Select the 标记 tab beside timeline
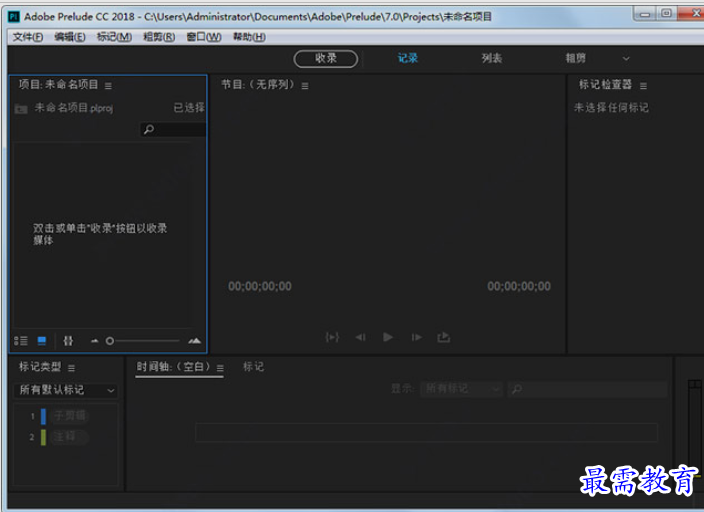 tap(254, 367)
